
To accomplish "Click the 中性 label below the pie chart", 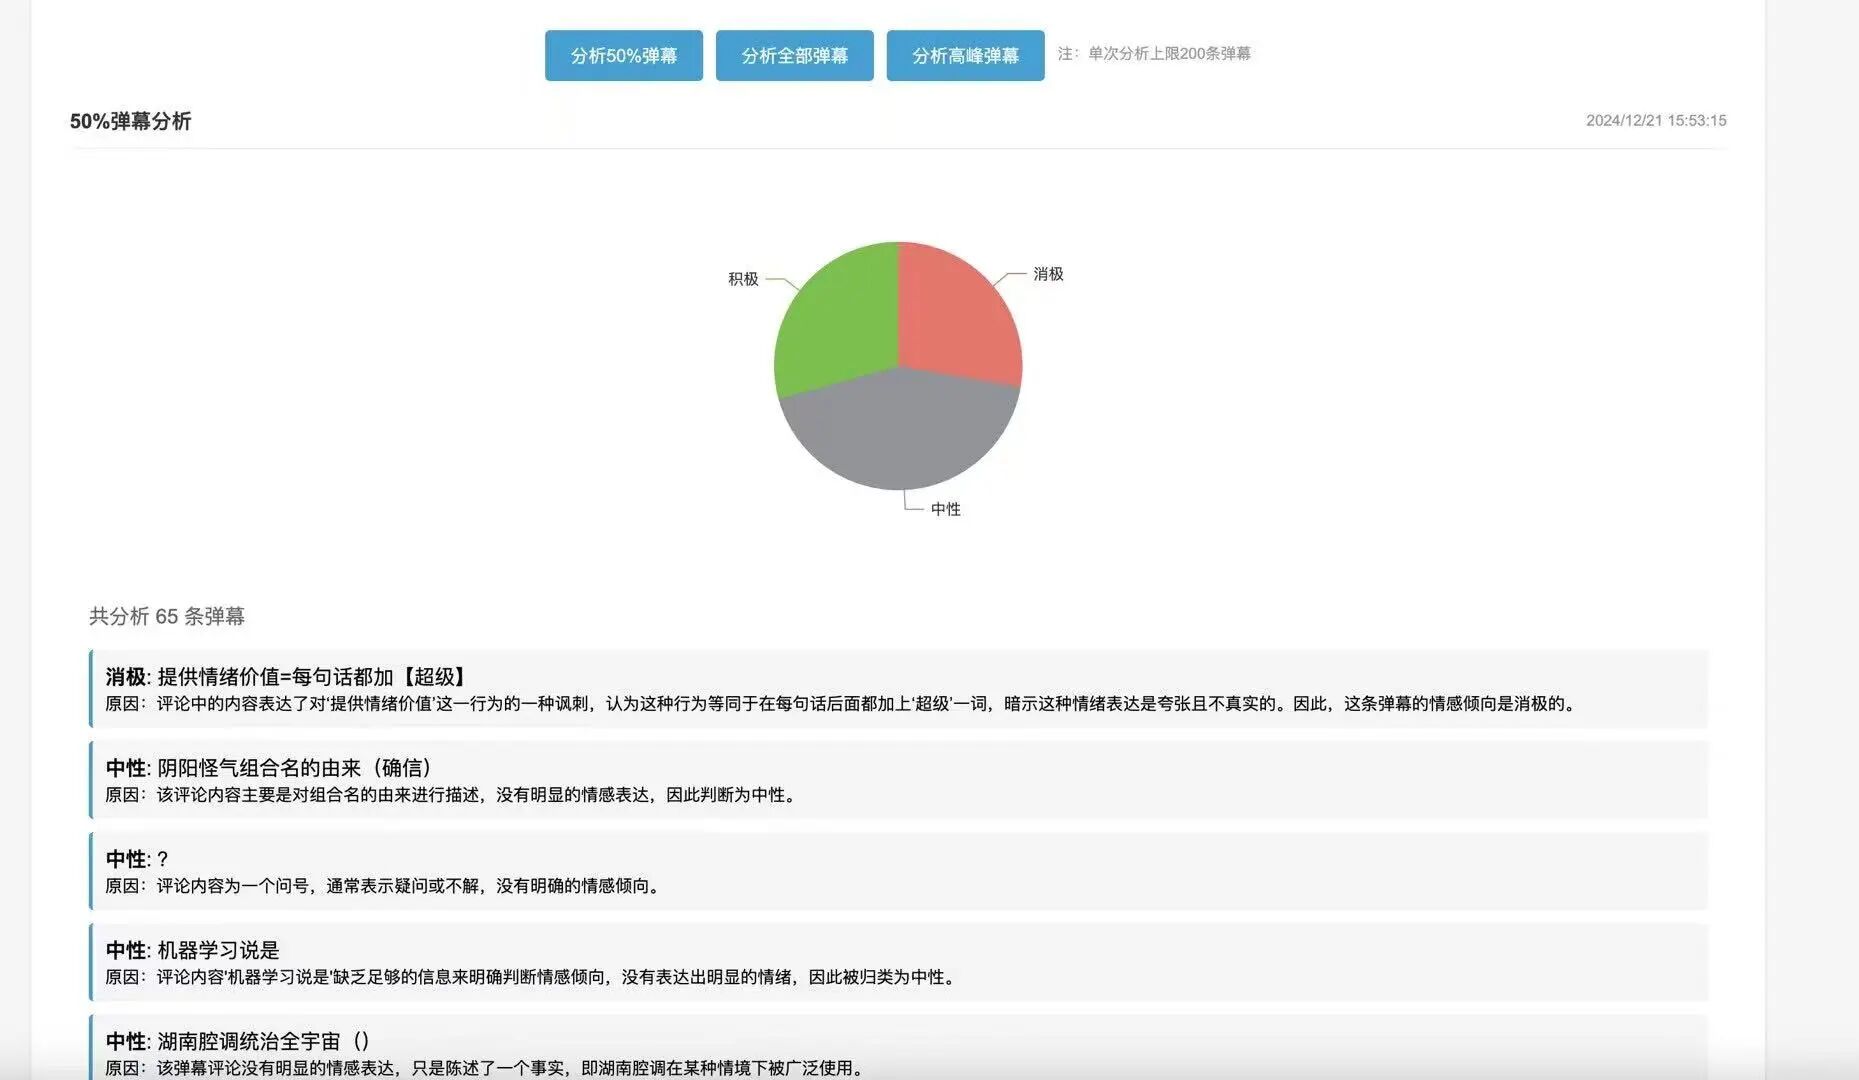I will (x=945, y=509).
